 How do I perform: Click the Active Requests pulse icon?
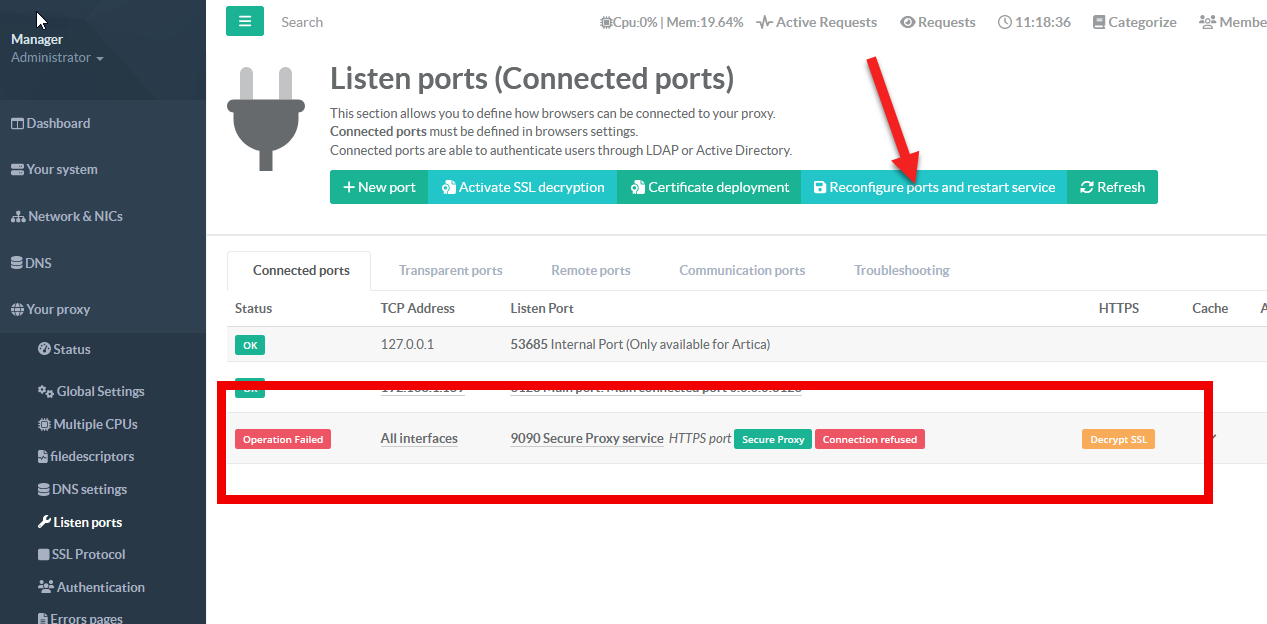point(764,22)
